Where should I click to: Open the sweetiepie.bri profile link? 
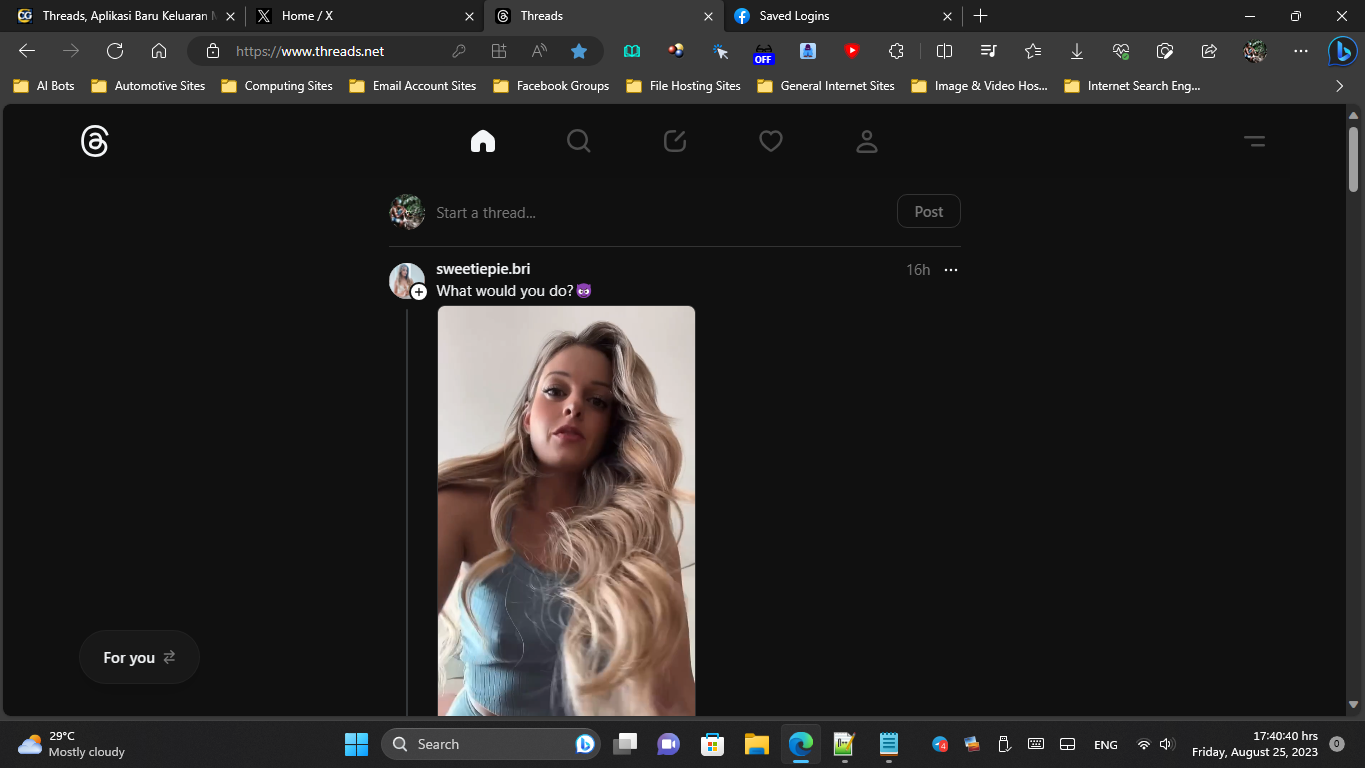pyautogui.click(x=483, y=269)
